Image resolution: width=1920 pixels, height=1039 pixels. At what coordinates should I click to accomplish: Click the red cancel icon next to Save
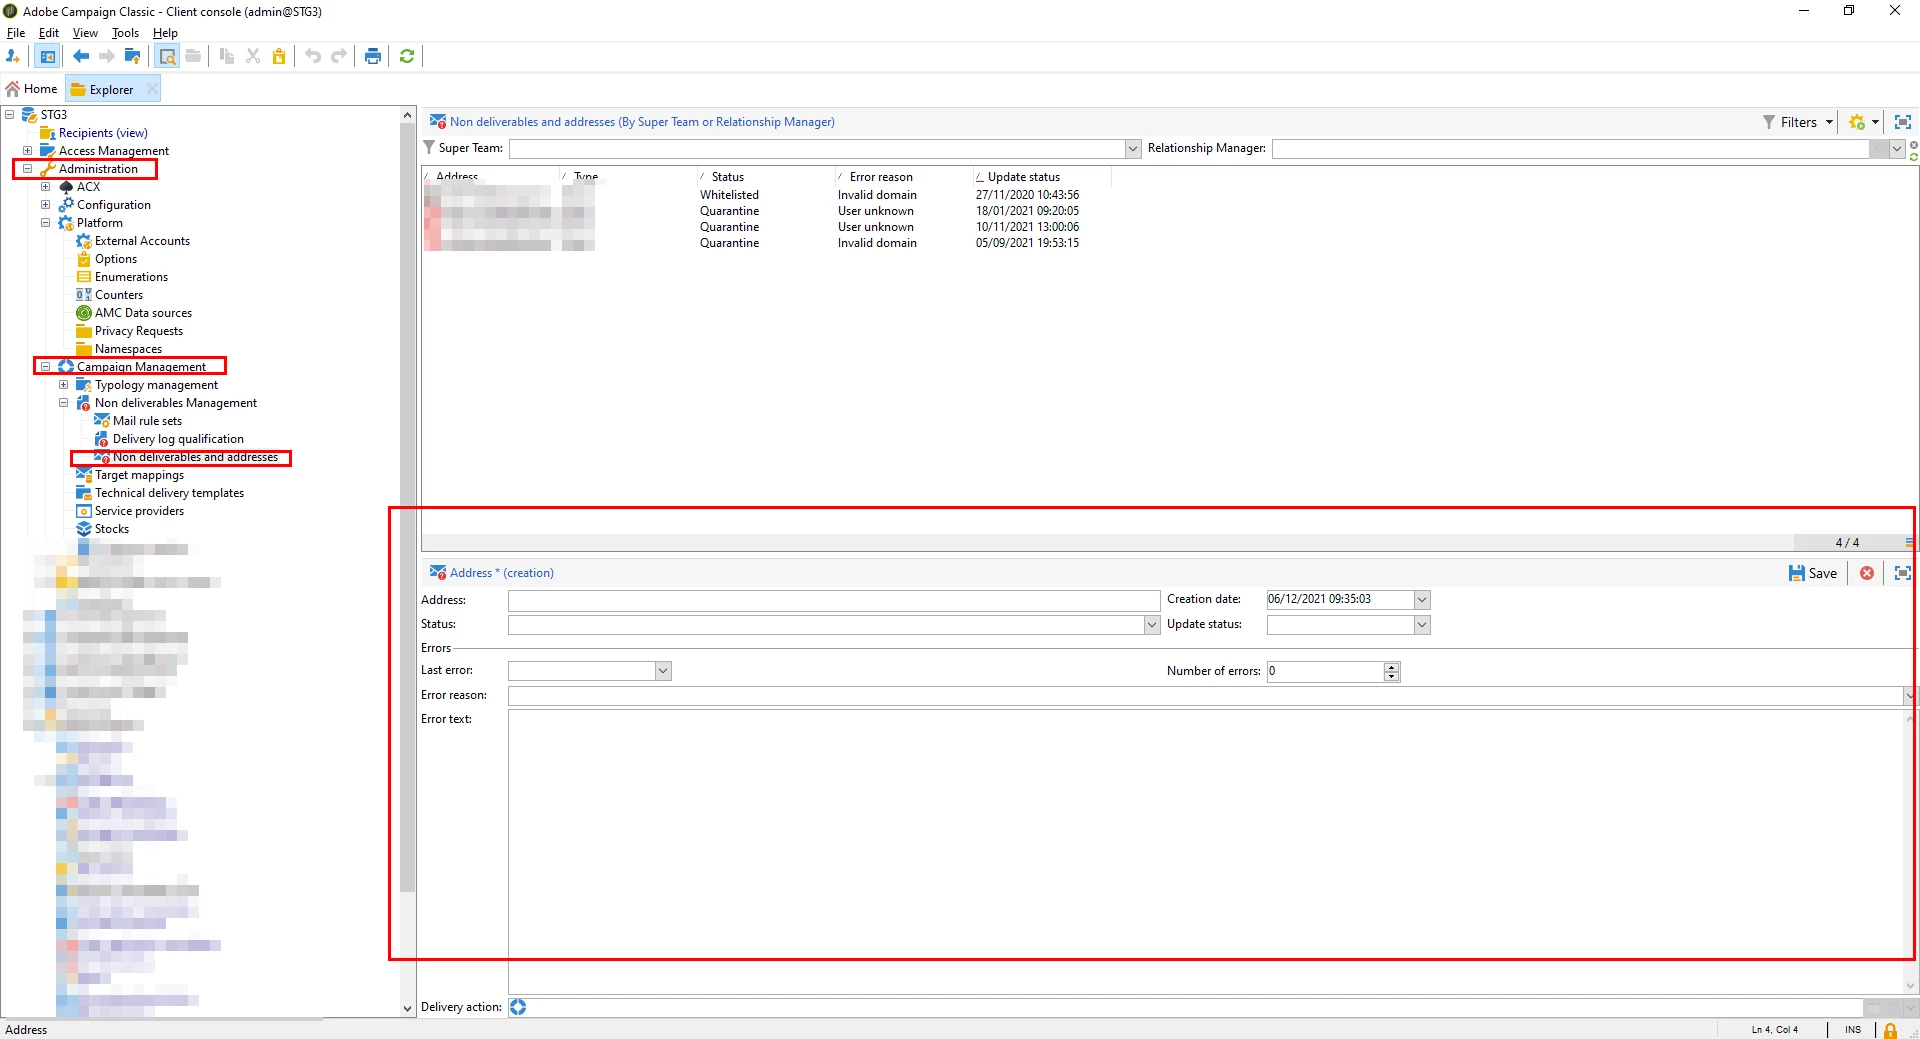(1867, 573)
